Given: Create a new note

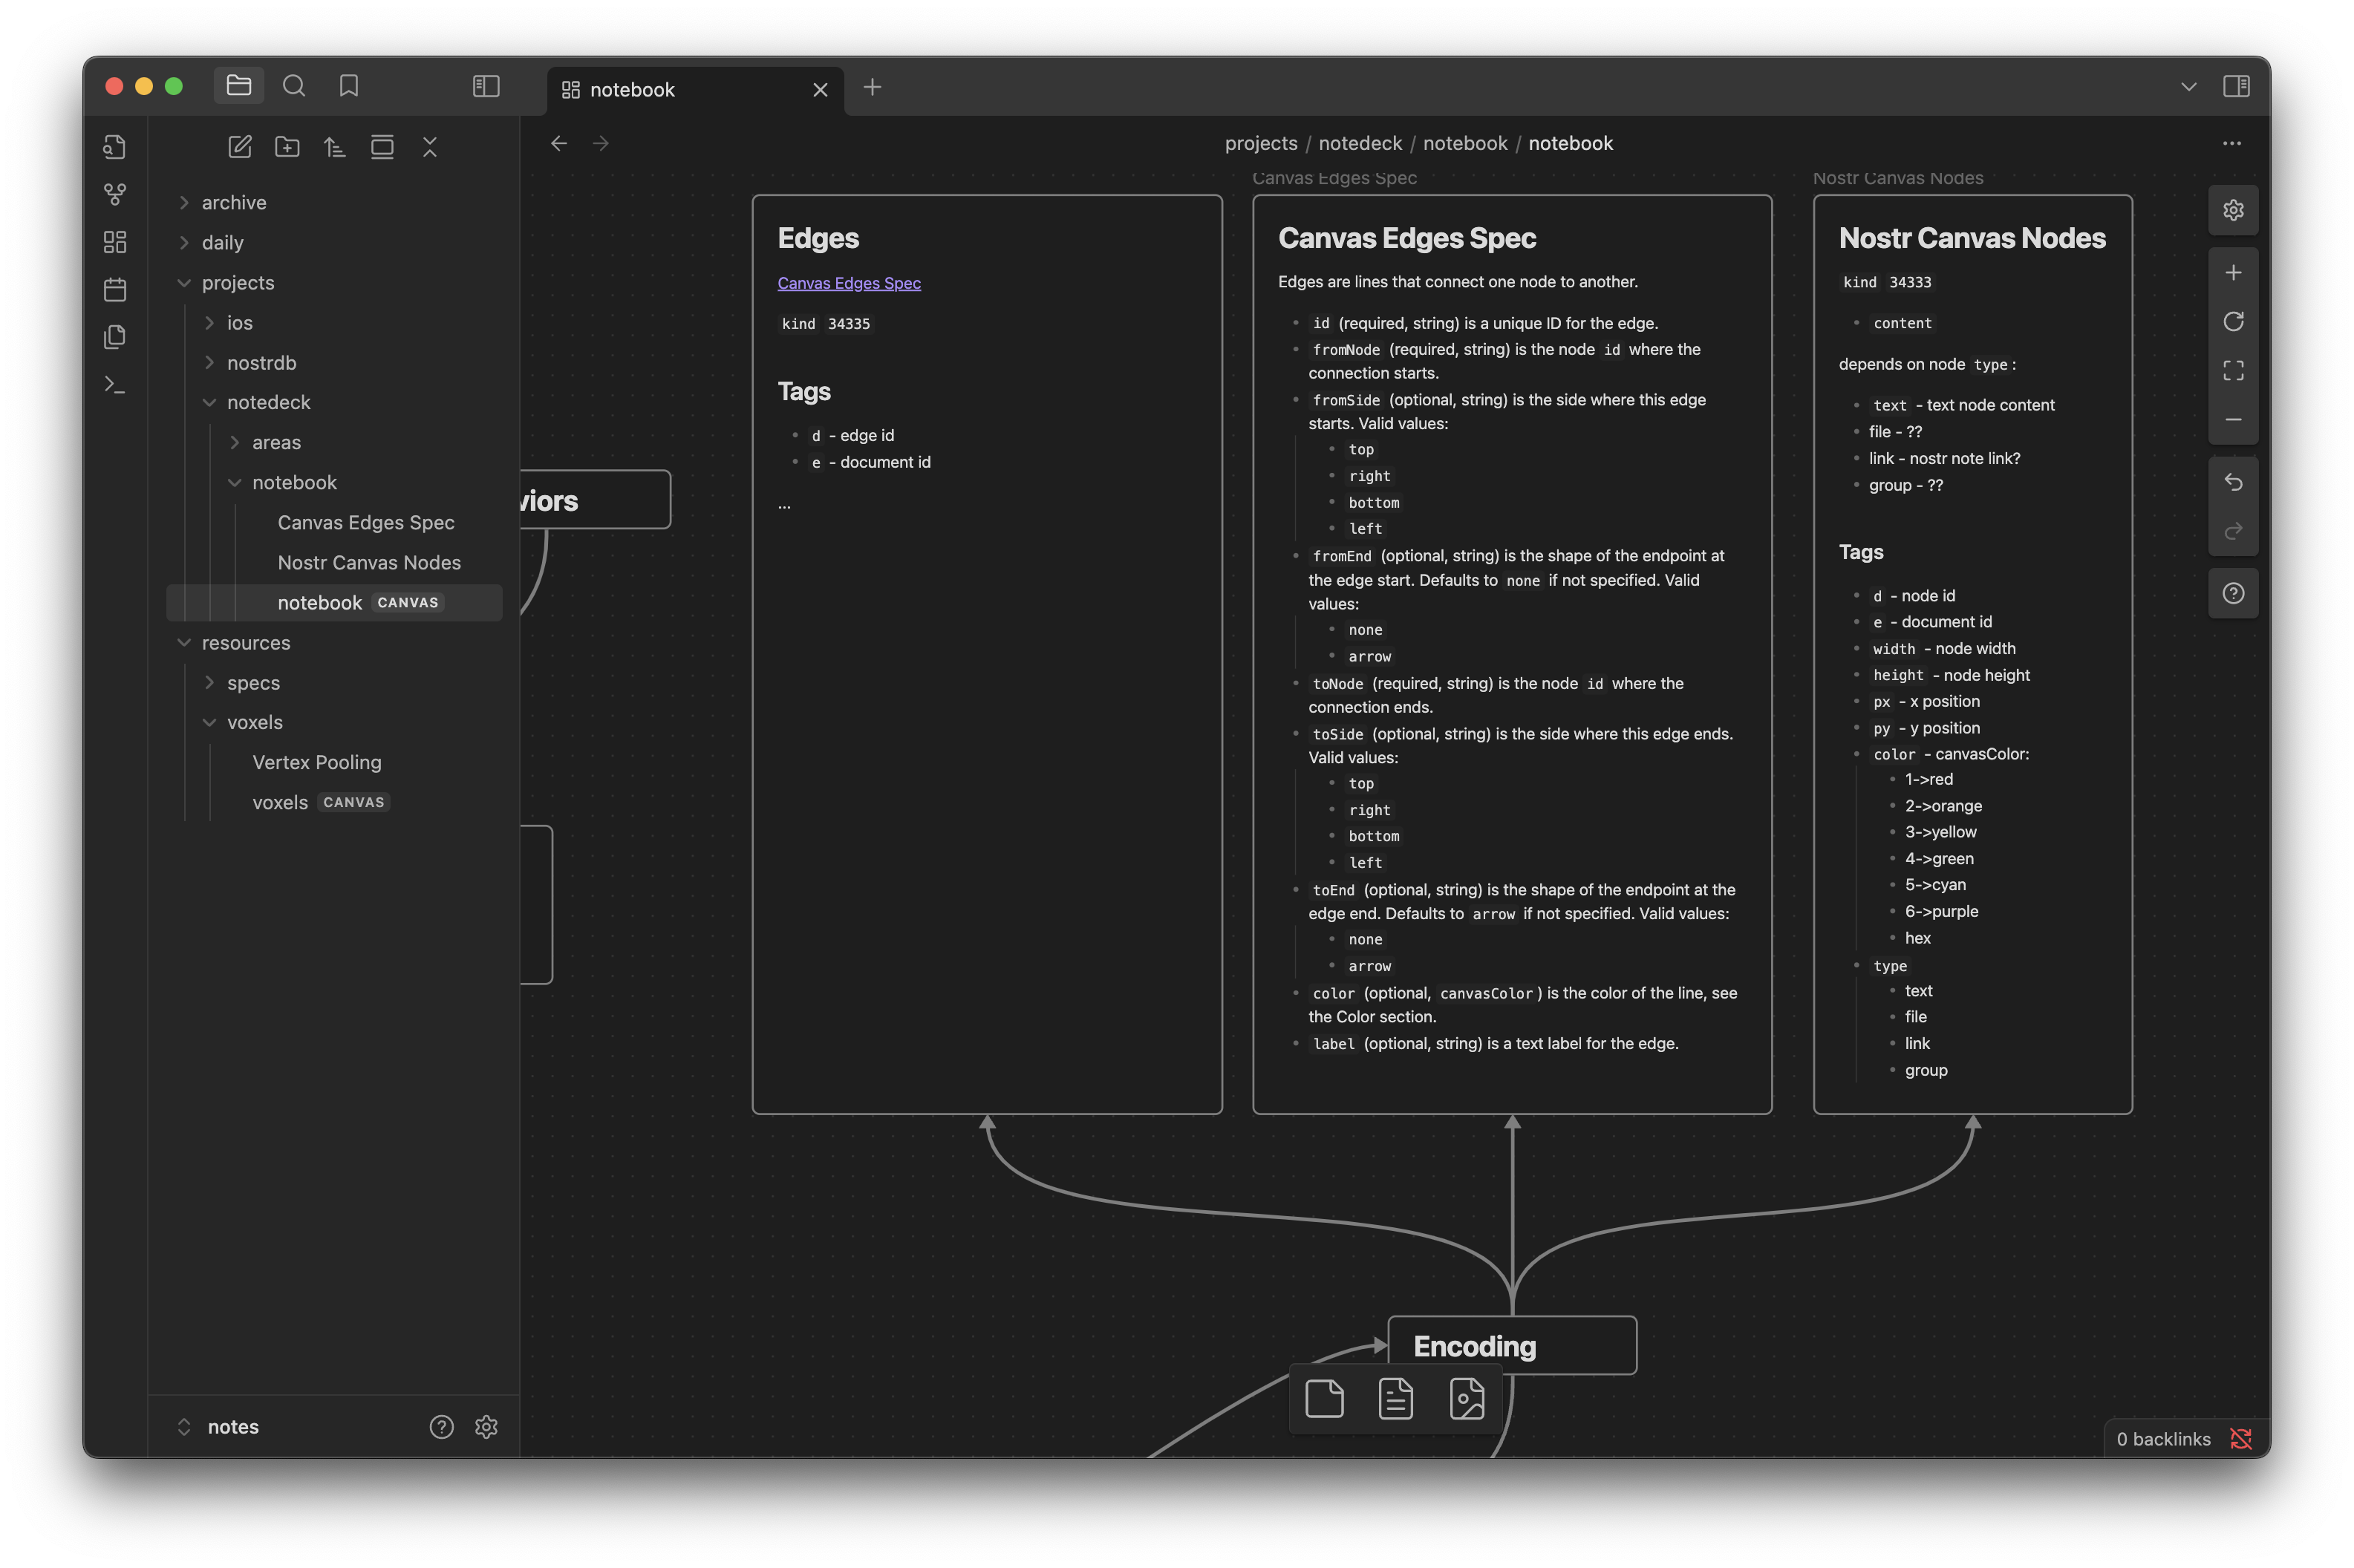Looking at the screenshot, I should (x=240, y=147).
